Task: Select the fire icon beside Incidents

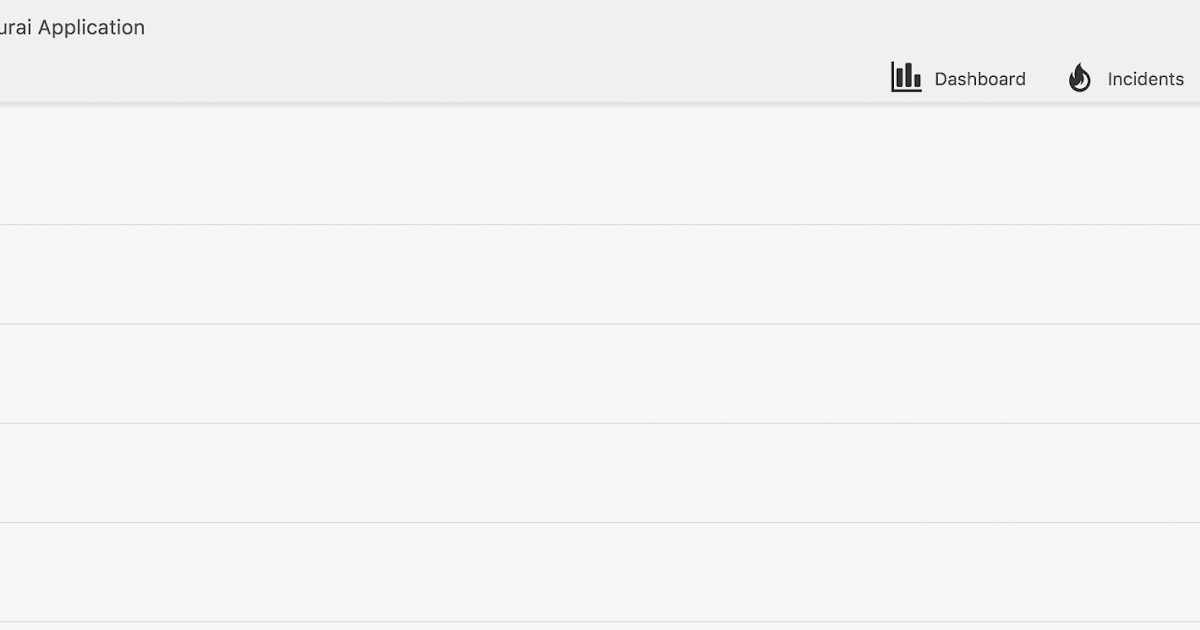Action: tap(1079, 77)
